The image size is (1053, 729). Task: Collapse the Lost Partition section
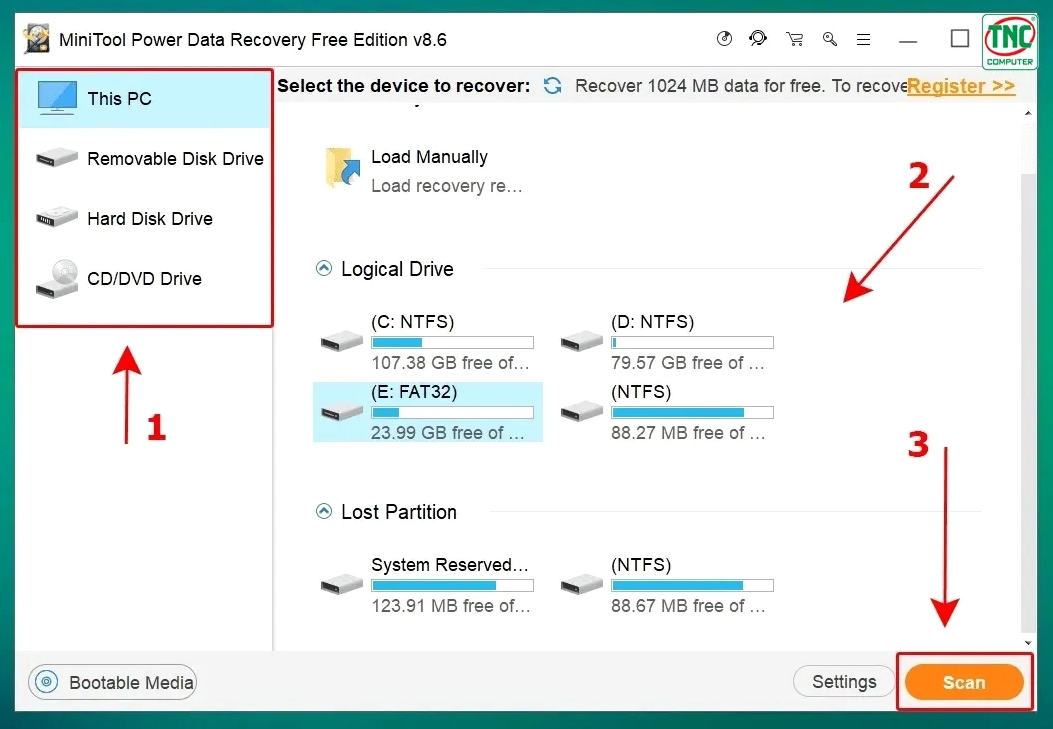324,512
